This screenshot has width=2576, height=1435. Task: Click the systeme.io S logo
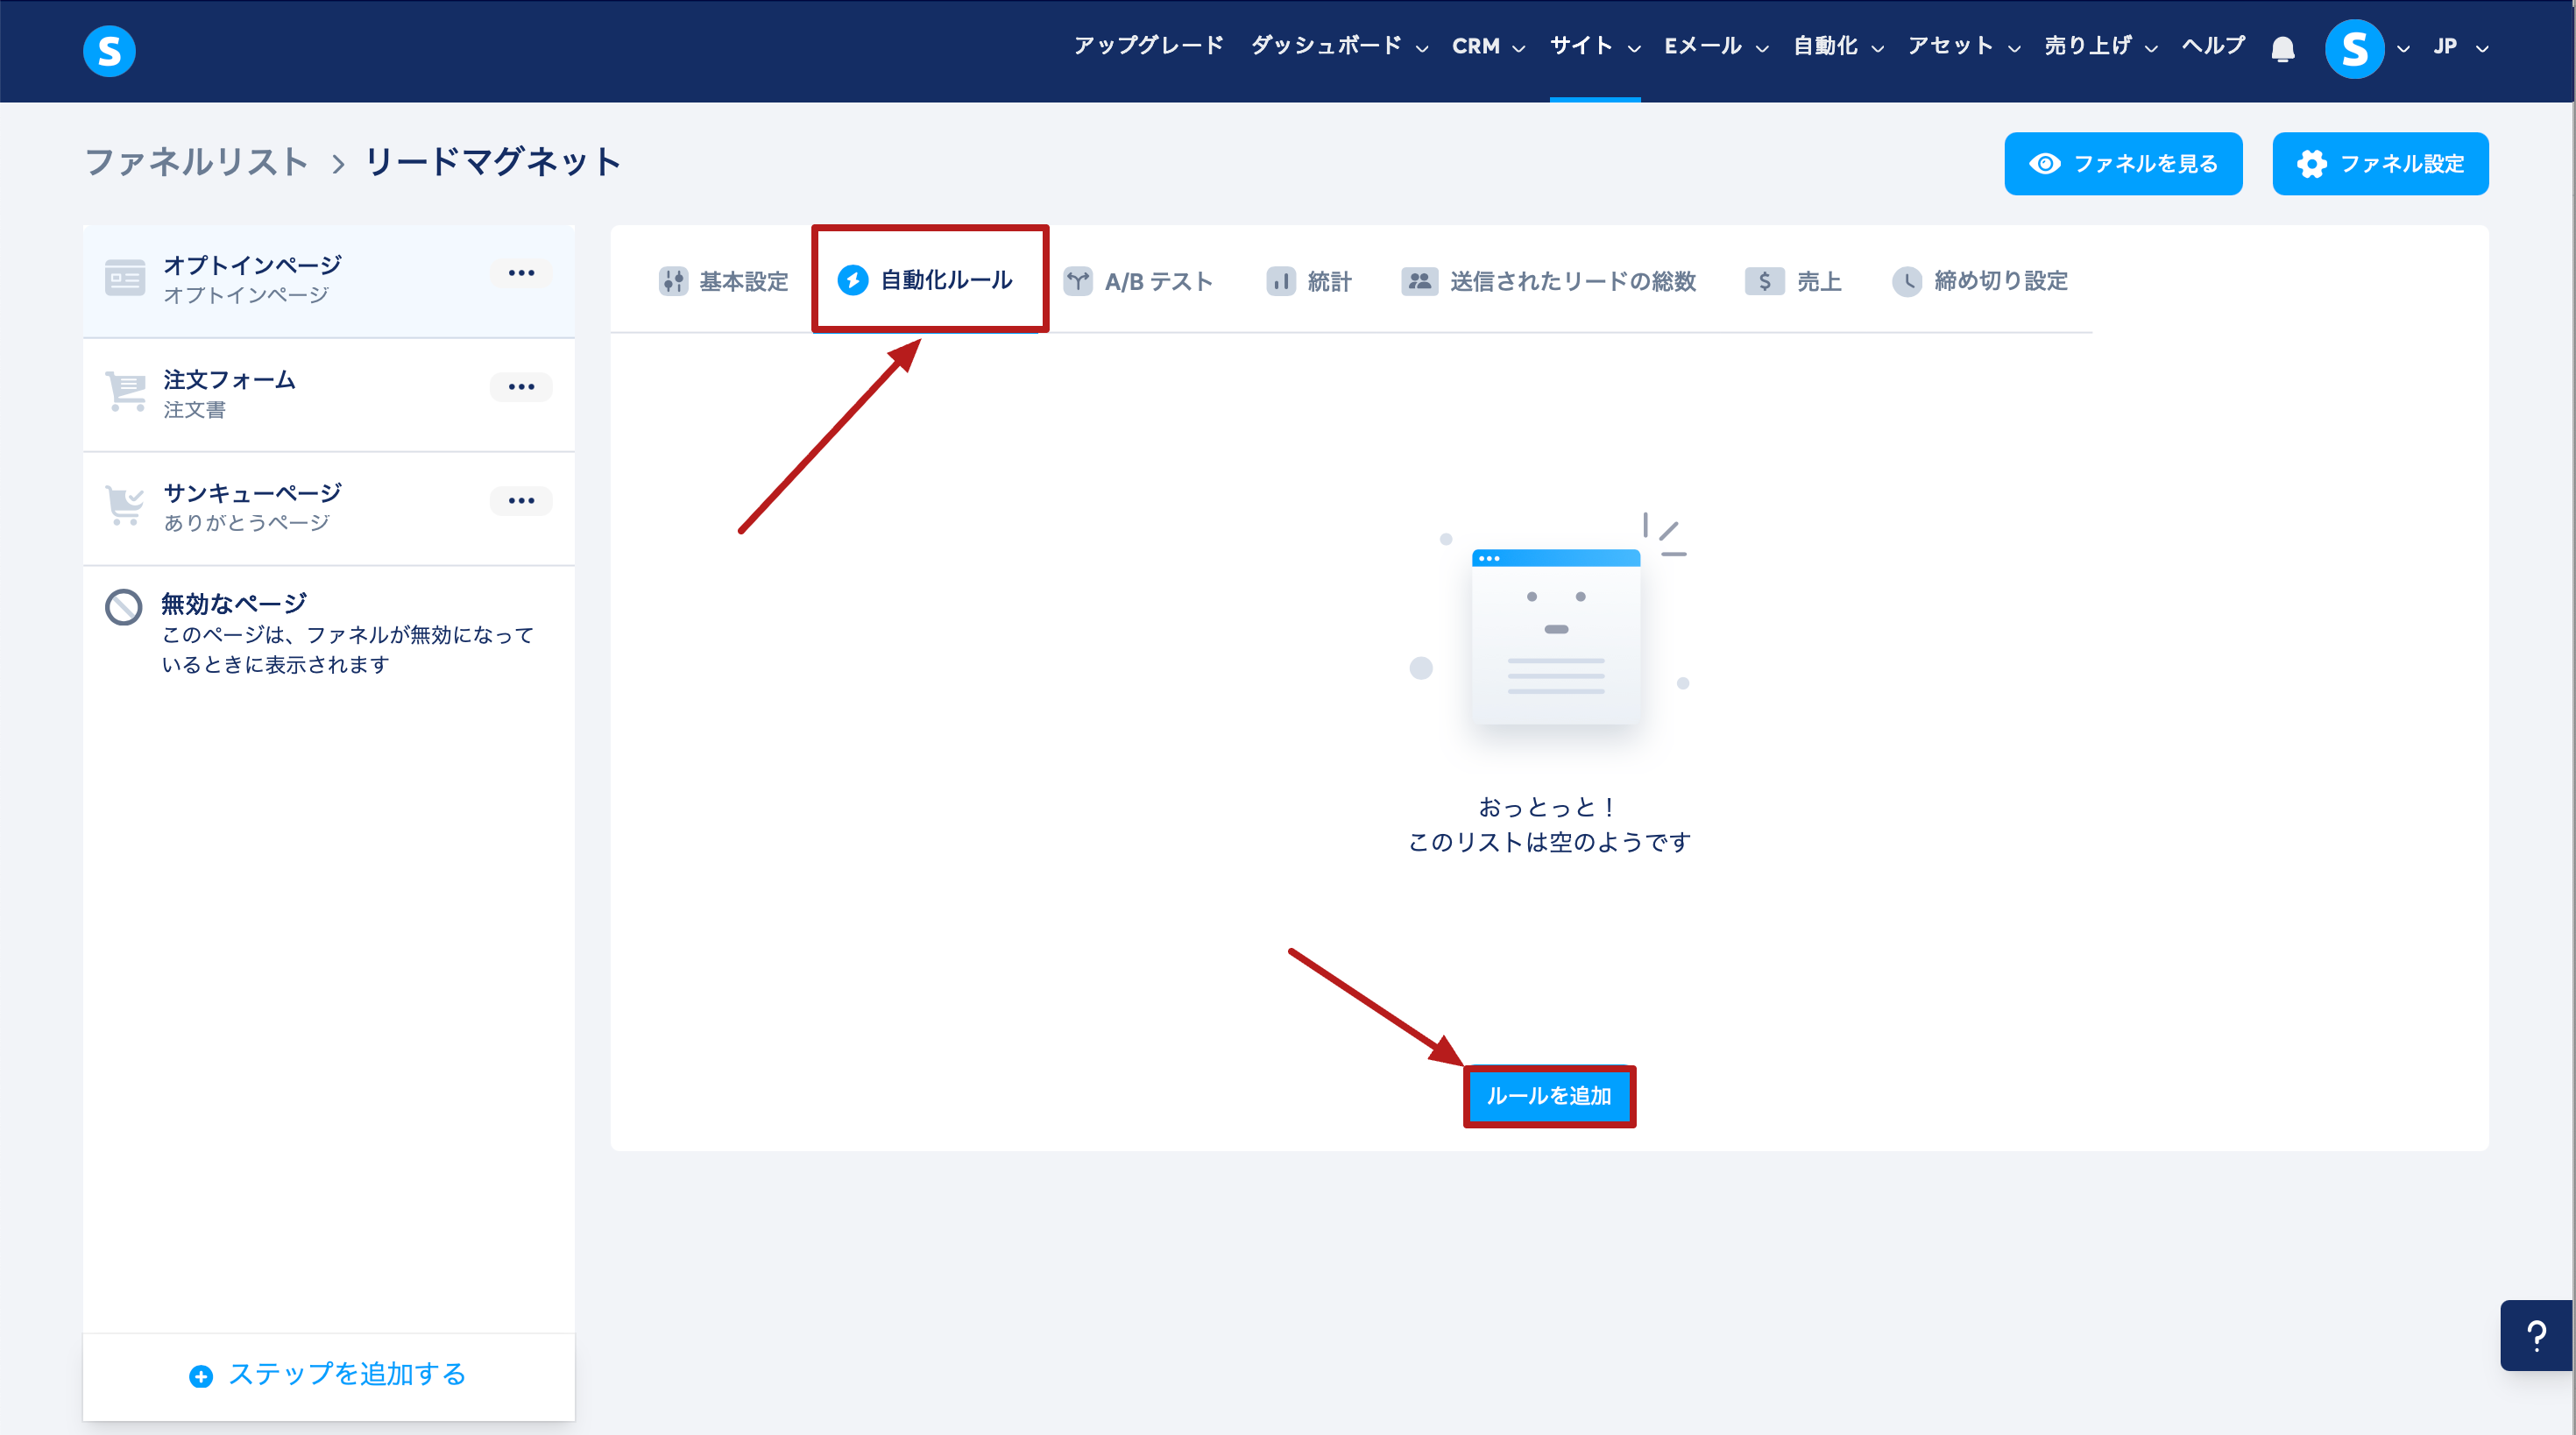tap(109, 50)
